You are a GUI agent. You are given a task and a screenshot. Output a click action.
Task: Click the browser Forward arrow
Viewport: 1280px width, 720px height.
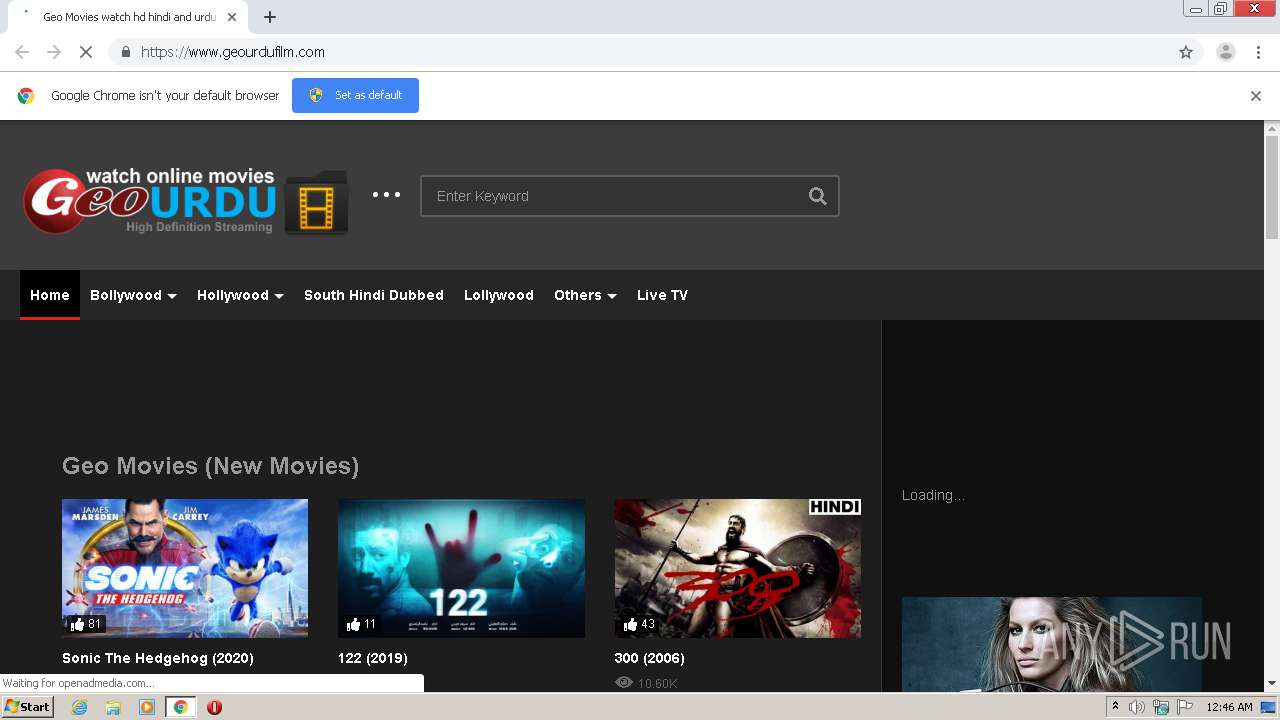coord(54,52)
